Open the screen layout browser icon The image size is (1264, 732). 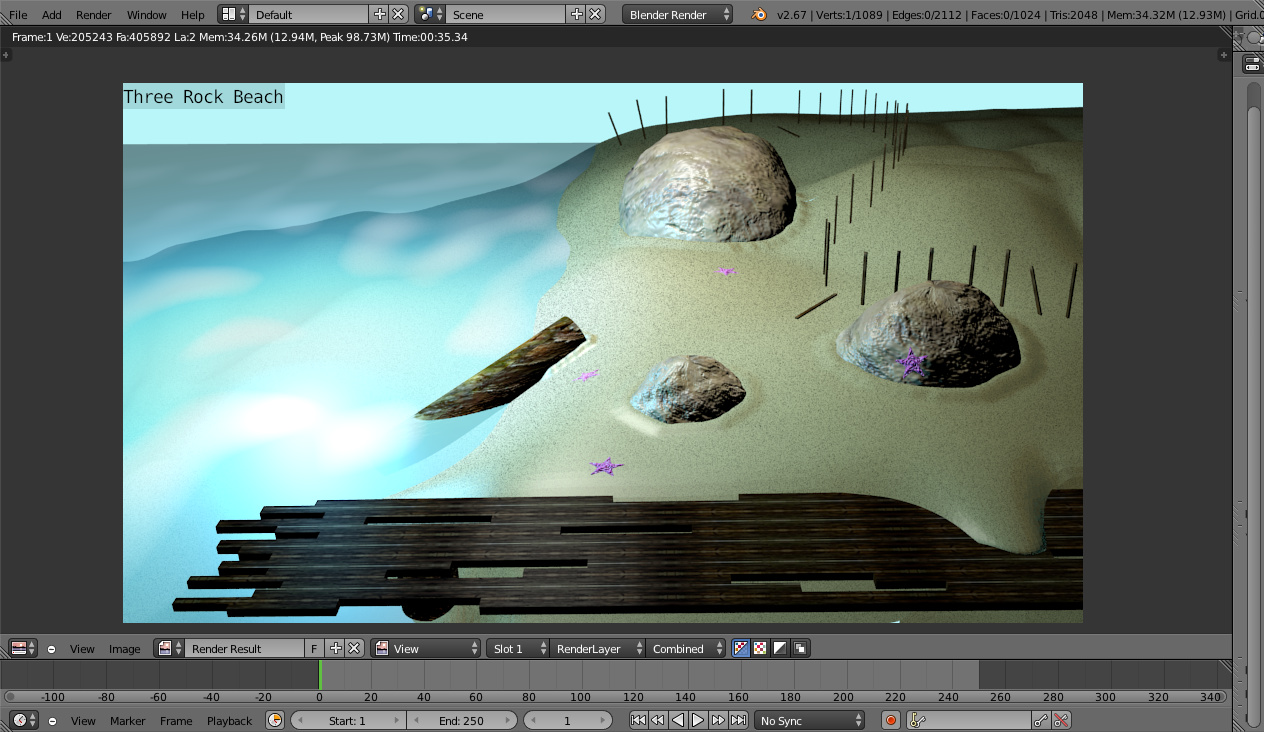tap(233, 14)
